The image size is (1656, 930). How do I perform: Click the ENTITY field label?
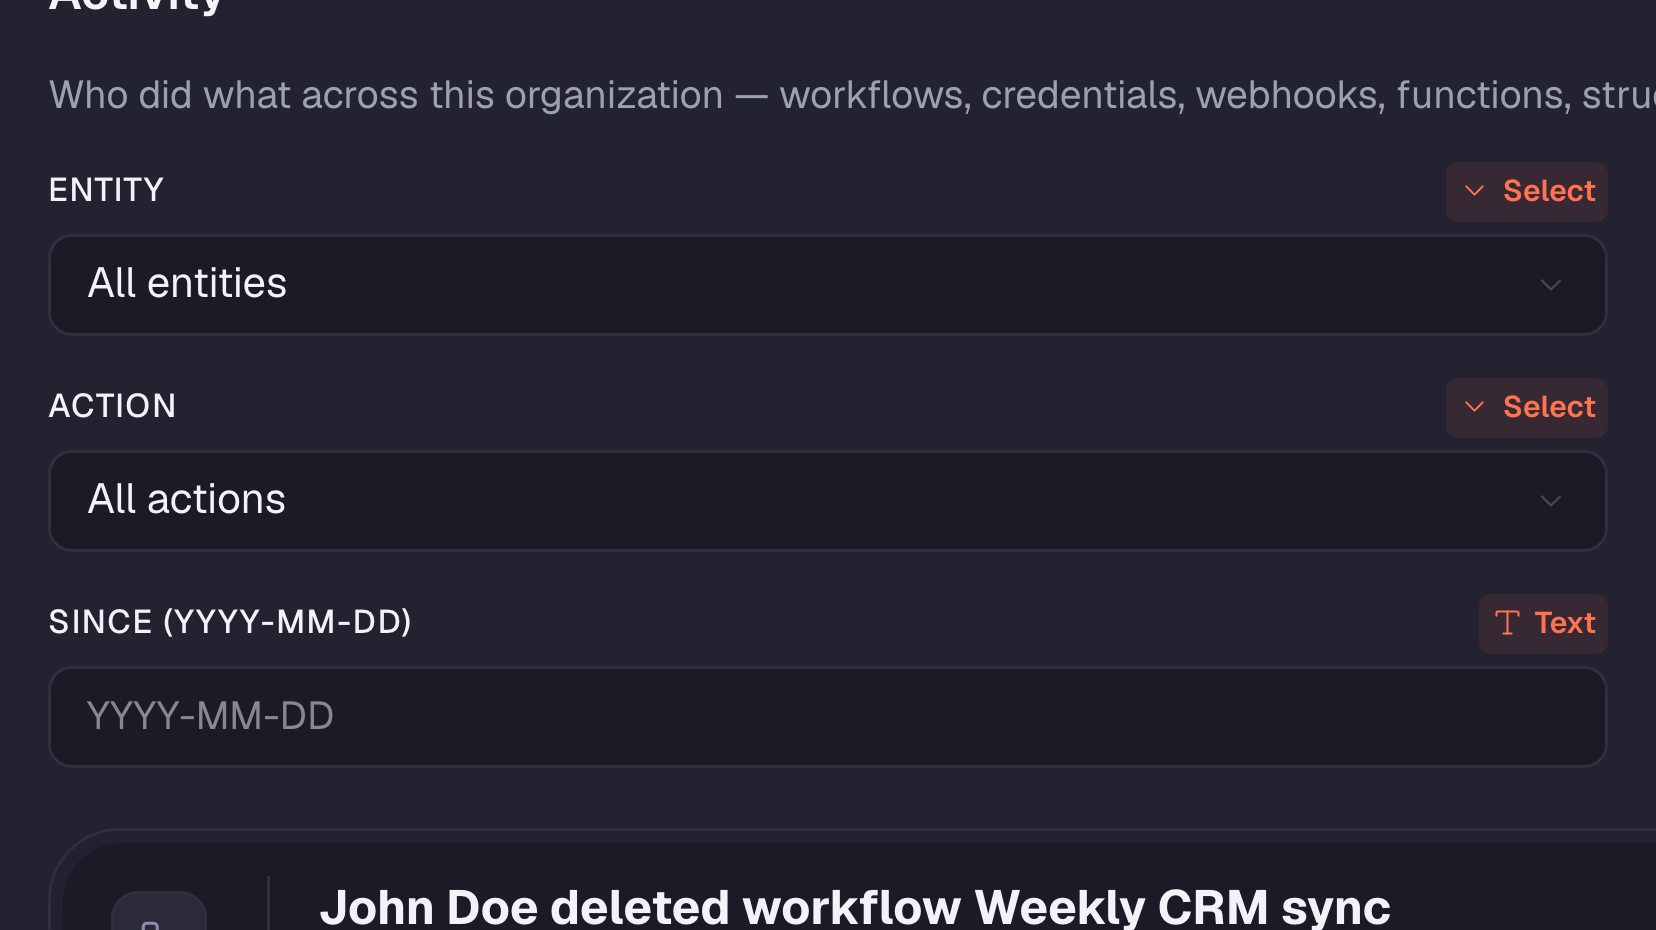(106, 190)
